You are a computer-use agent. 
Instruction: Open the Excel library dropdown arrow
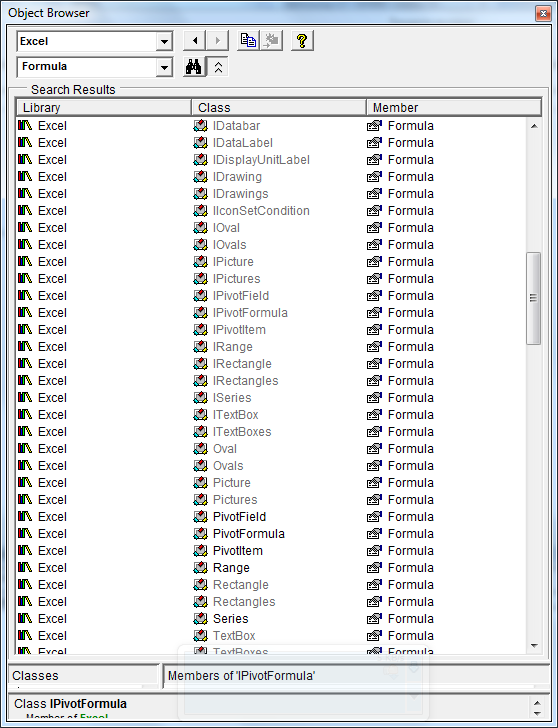point(164,41)
